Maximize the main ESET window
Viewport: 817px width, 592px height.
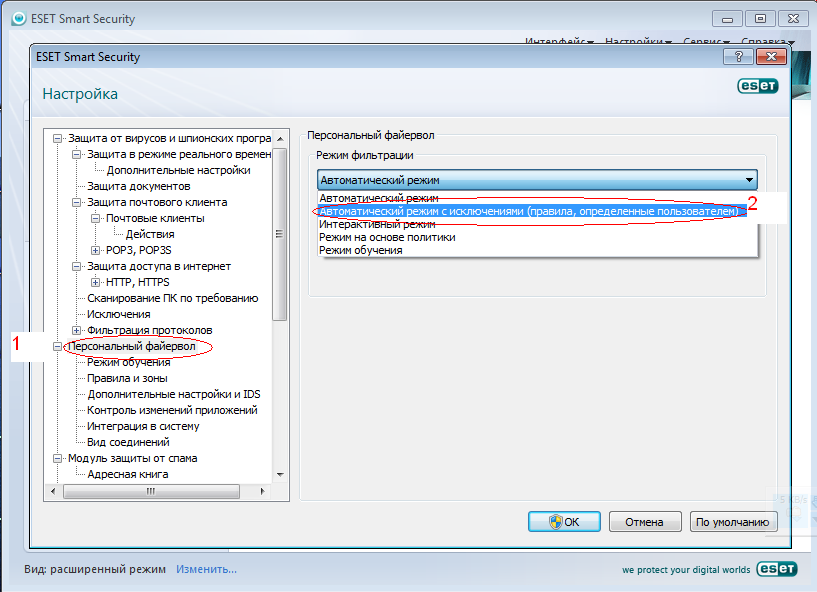point(760,19)
